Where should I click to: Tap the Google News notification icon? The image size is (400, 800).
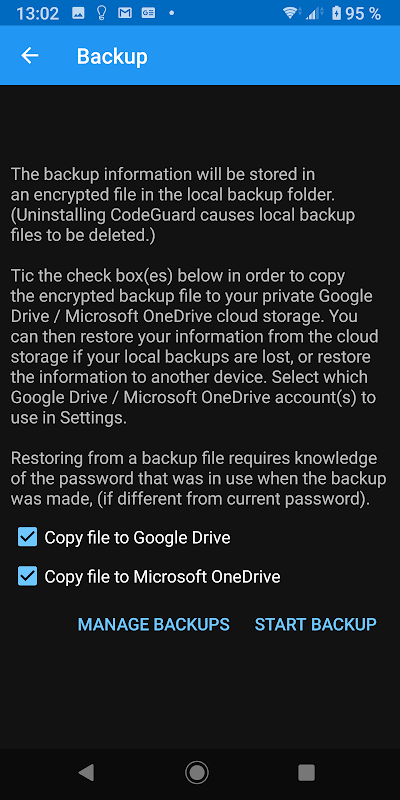pyautogui.click(x=148, y=13)
